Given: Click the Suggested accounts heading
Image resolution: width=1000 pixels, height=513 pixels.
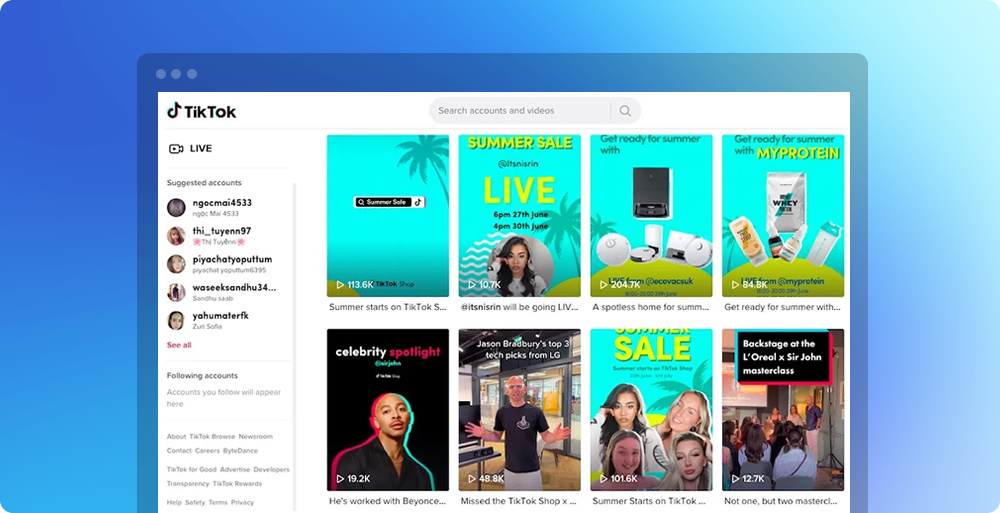Looking at the screenshot, I should click(204, 182).
